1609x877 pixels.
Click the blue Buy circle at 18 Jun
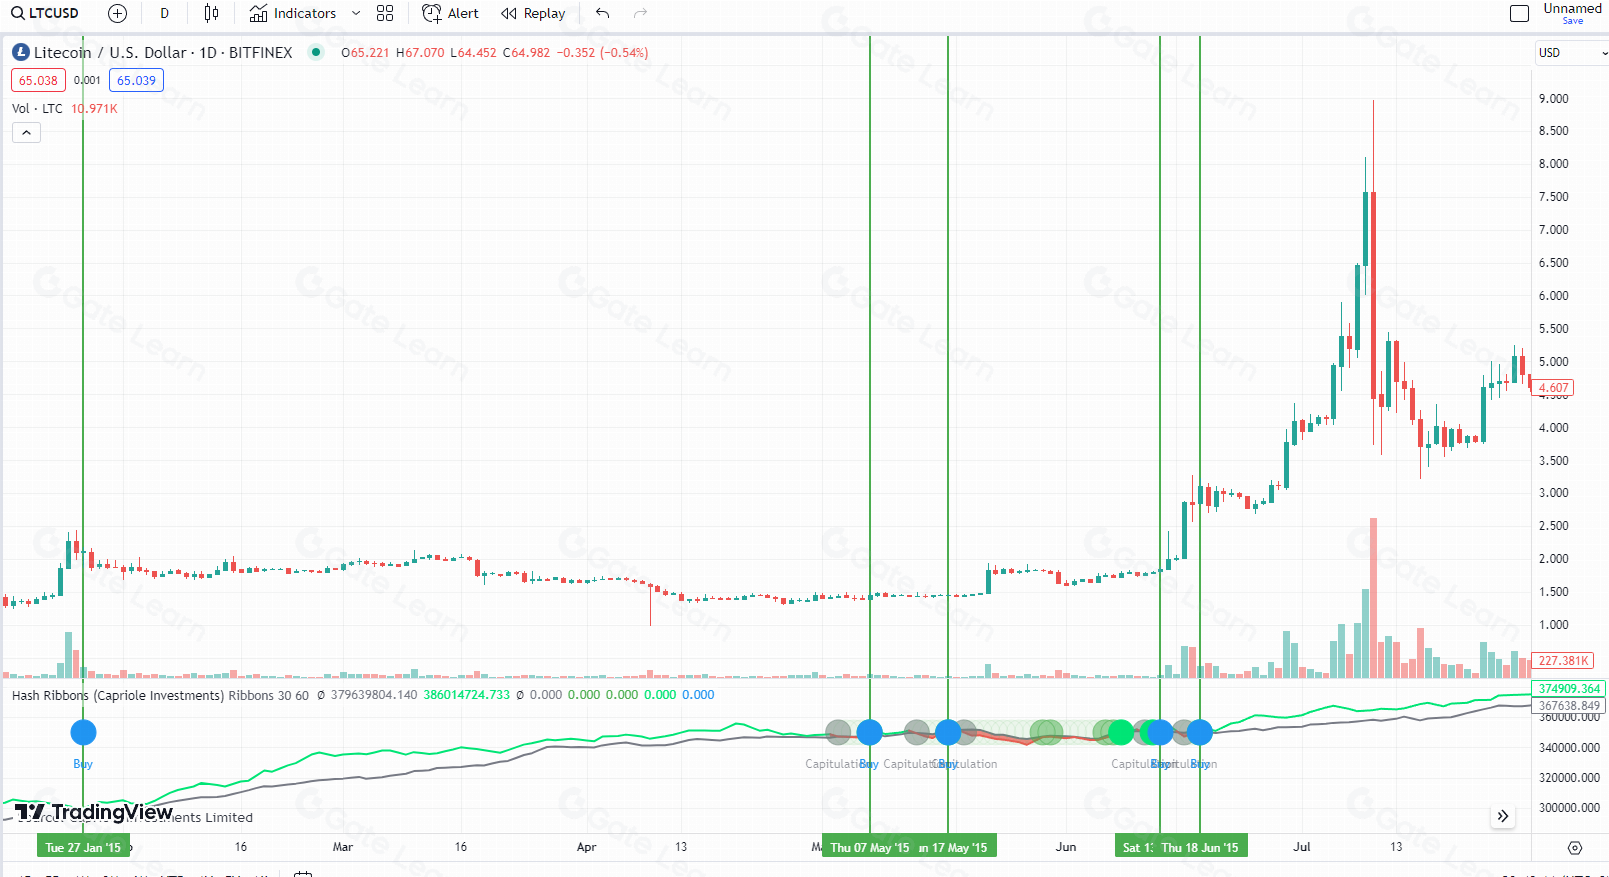pyautogui.click(x=1200, y=733)
